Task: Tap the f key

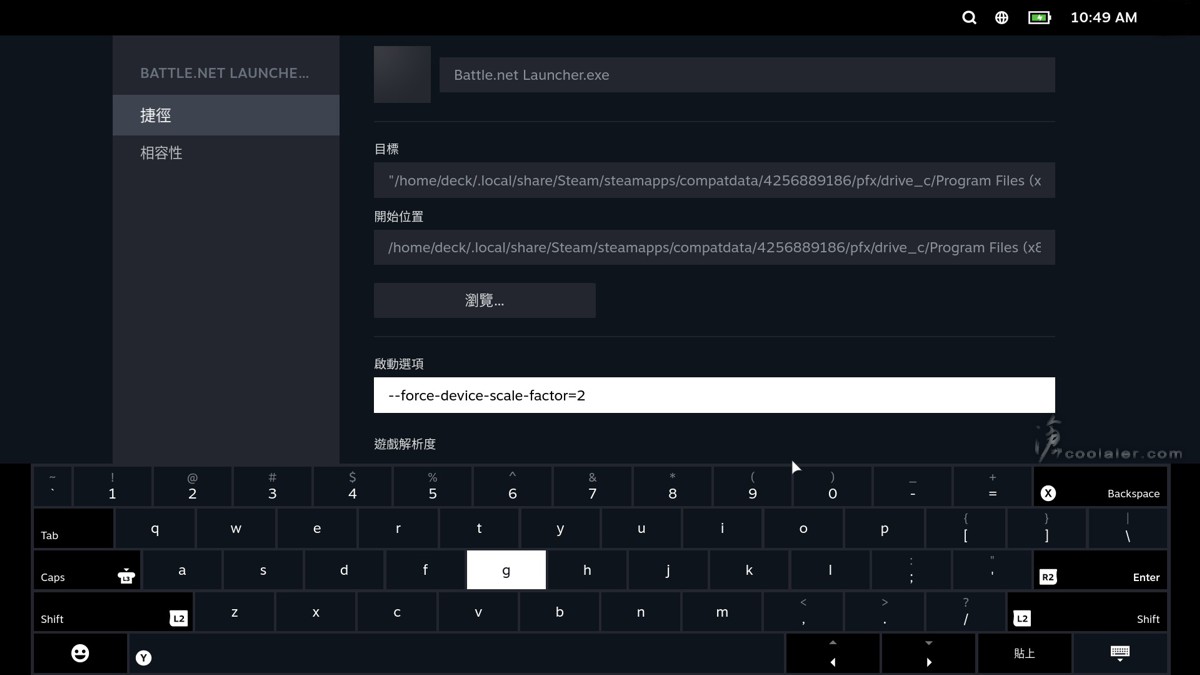Action: pyautogui.click(x=425, y=570)
